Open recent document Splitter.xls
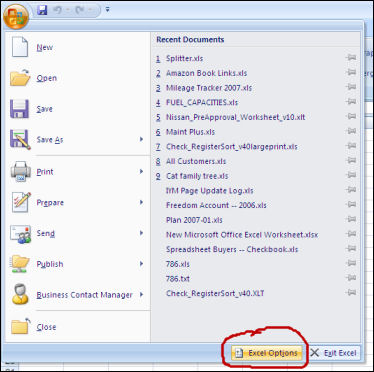 pos(184,58)
